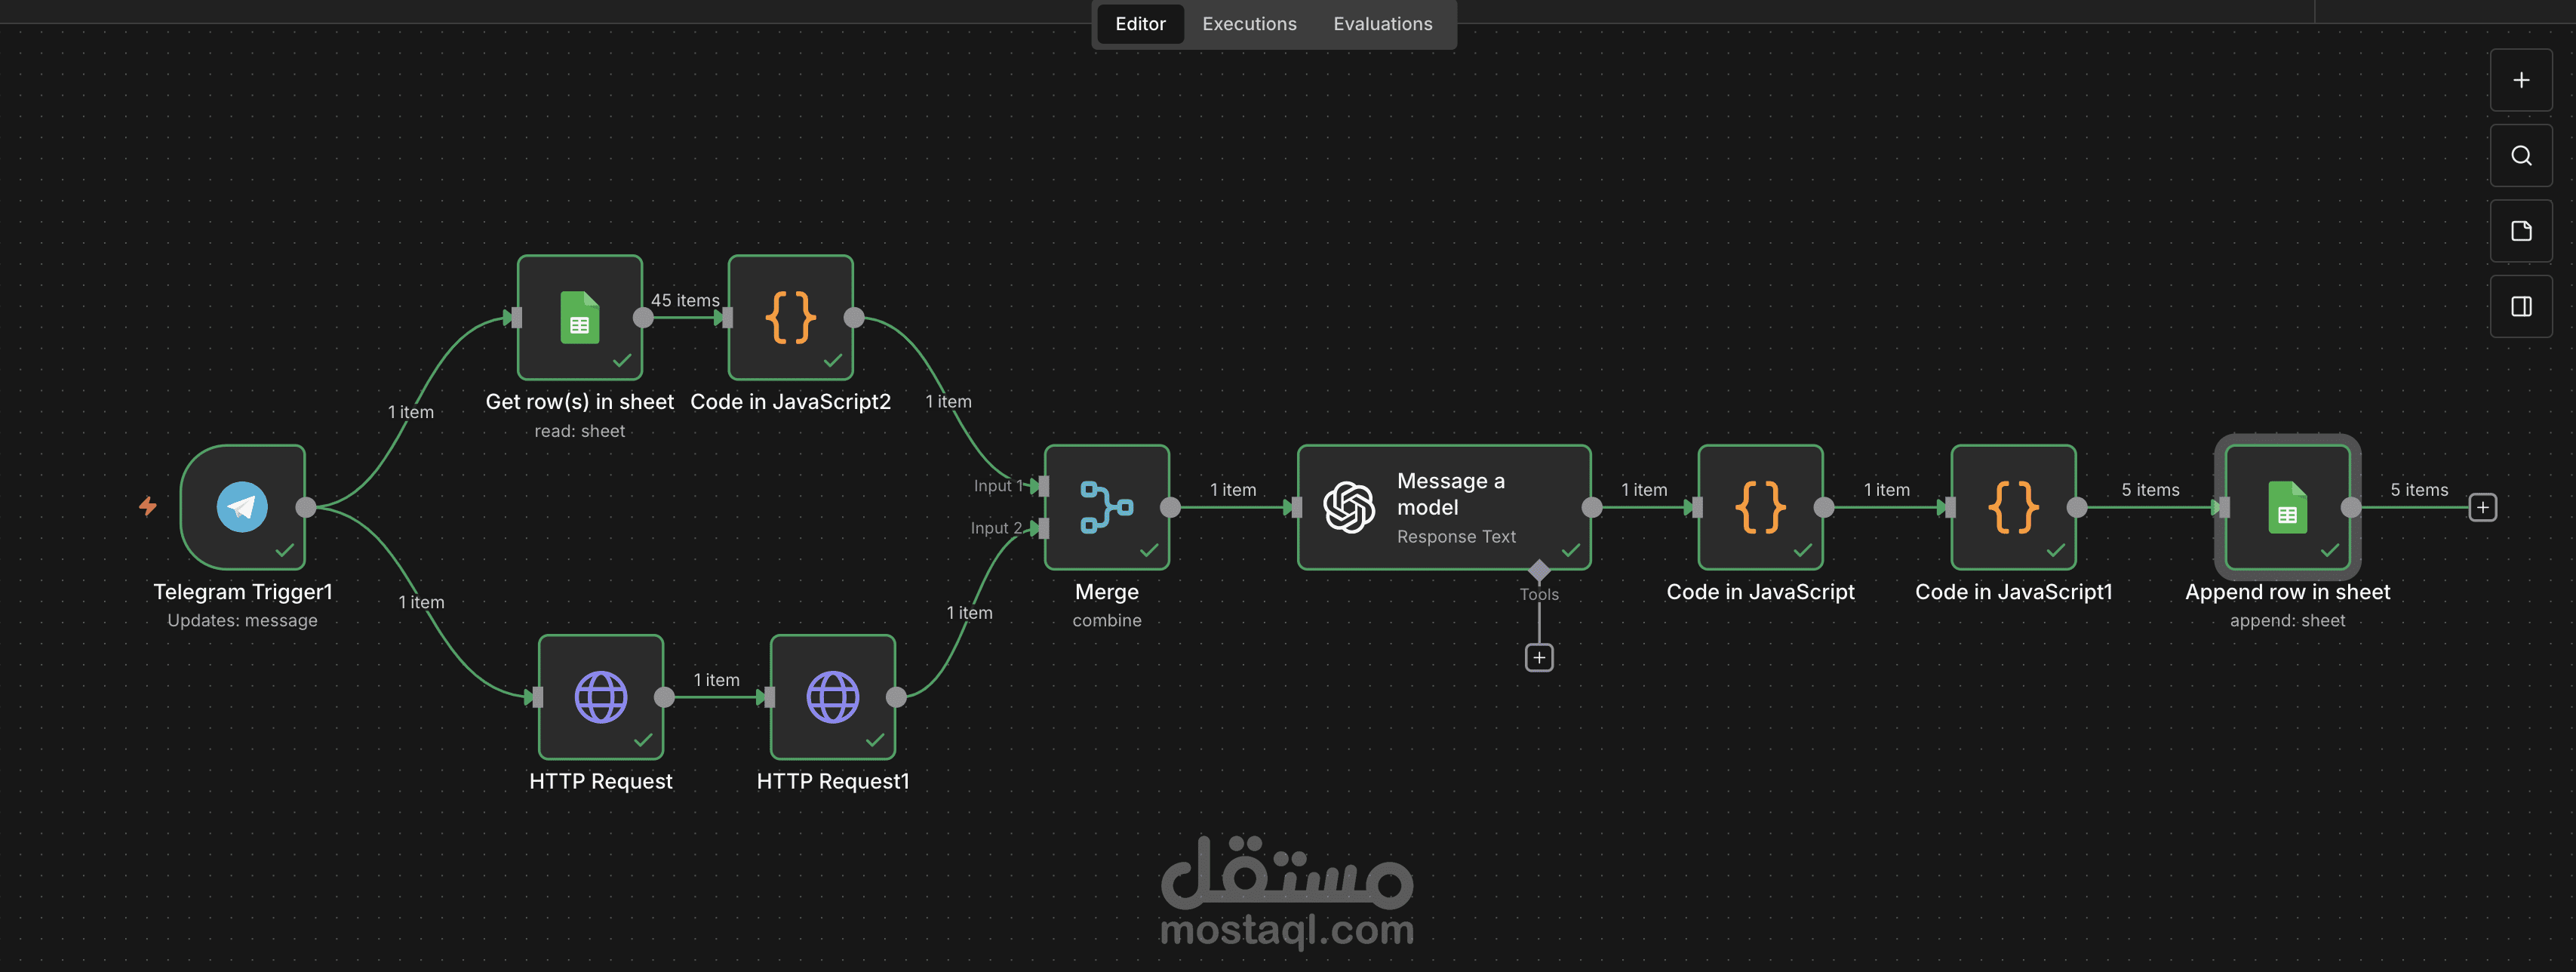This screenshot has width=2576, height=972.
Task: Click the Tools diamond connector on Message a model
Action: point(1539,571)
